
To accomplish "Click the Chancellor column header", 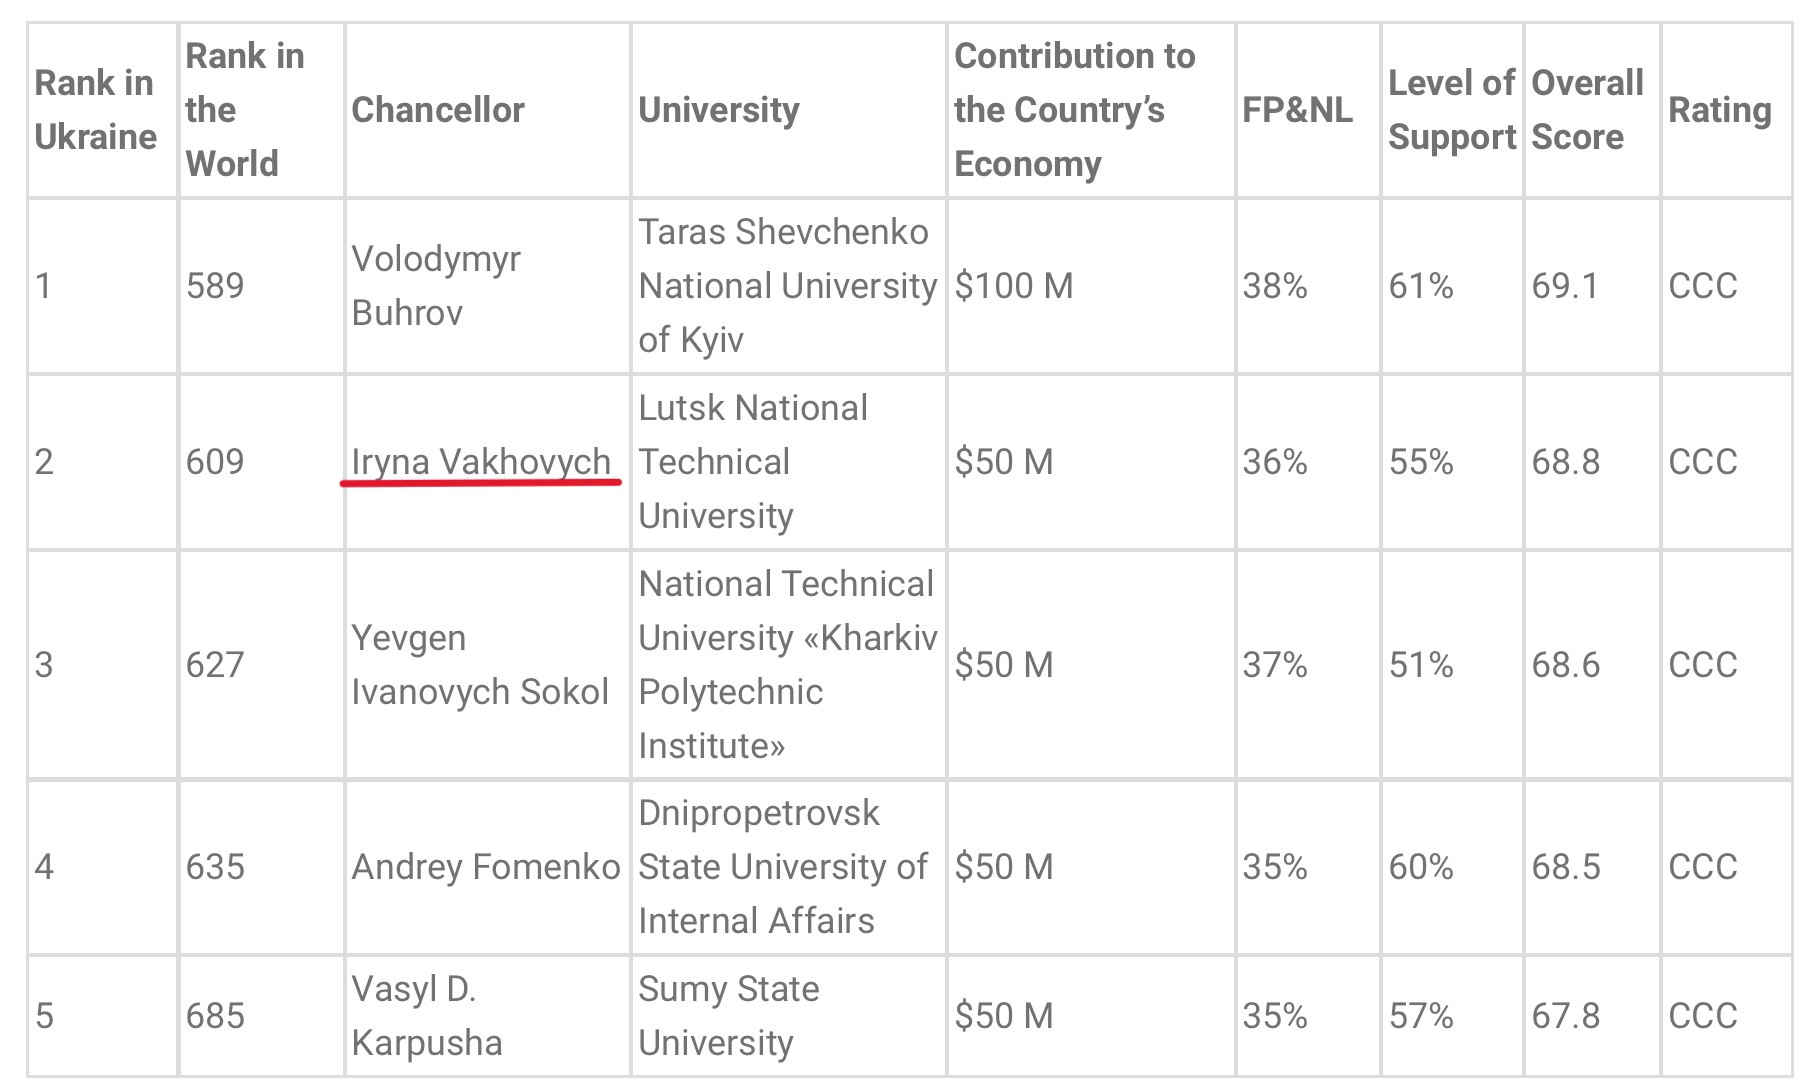I will (x=438, y=110).
